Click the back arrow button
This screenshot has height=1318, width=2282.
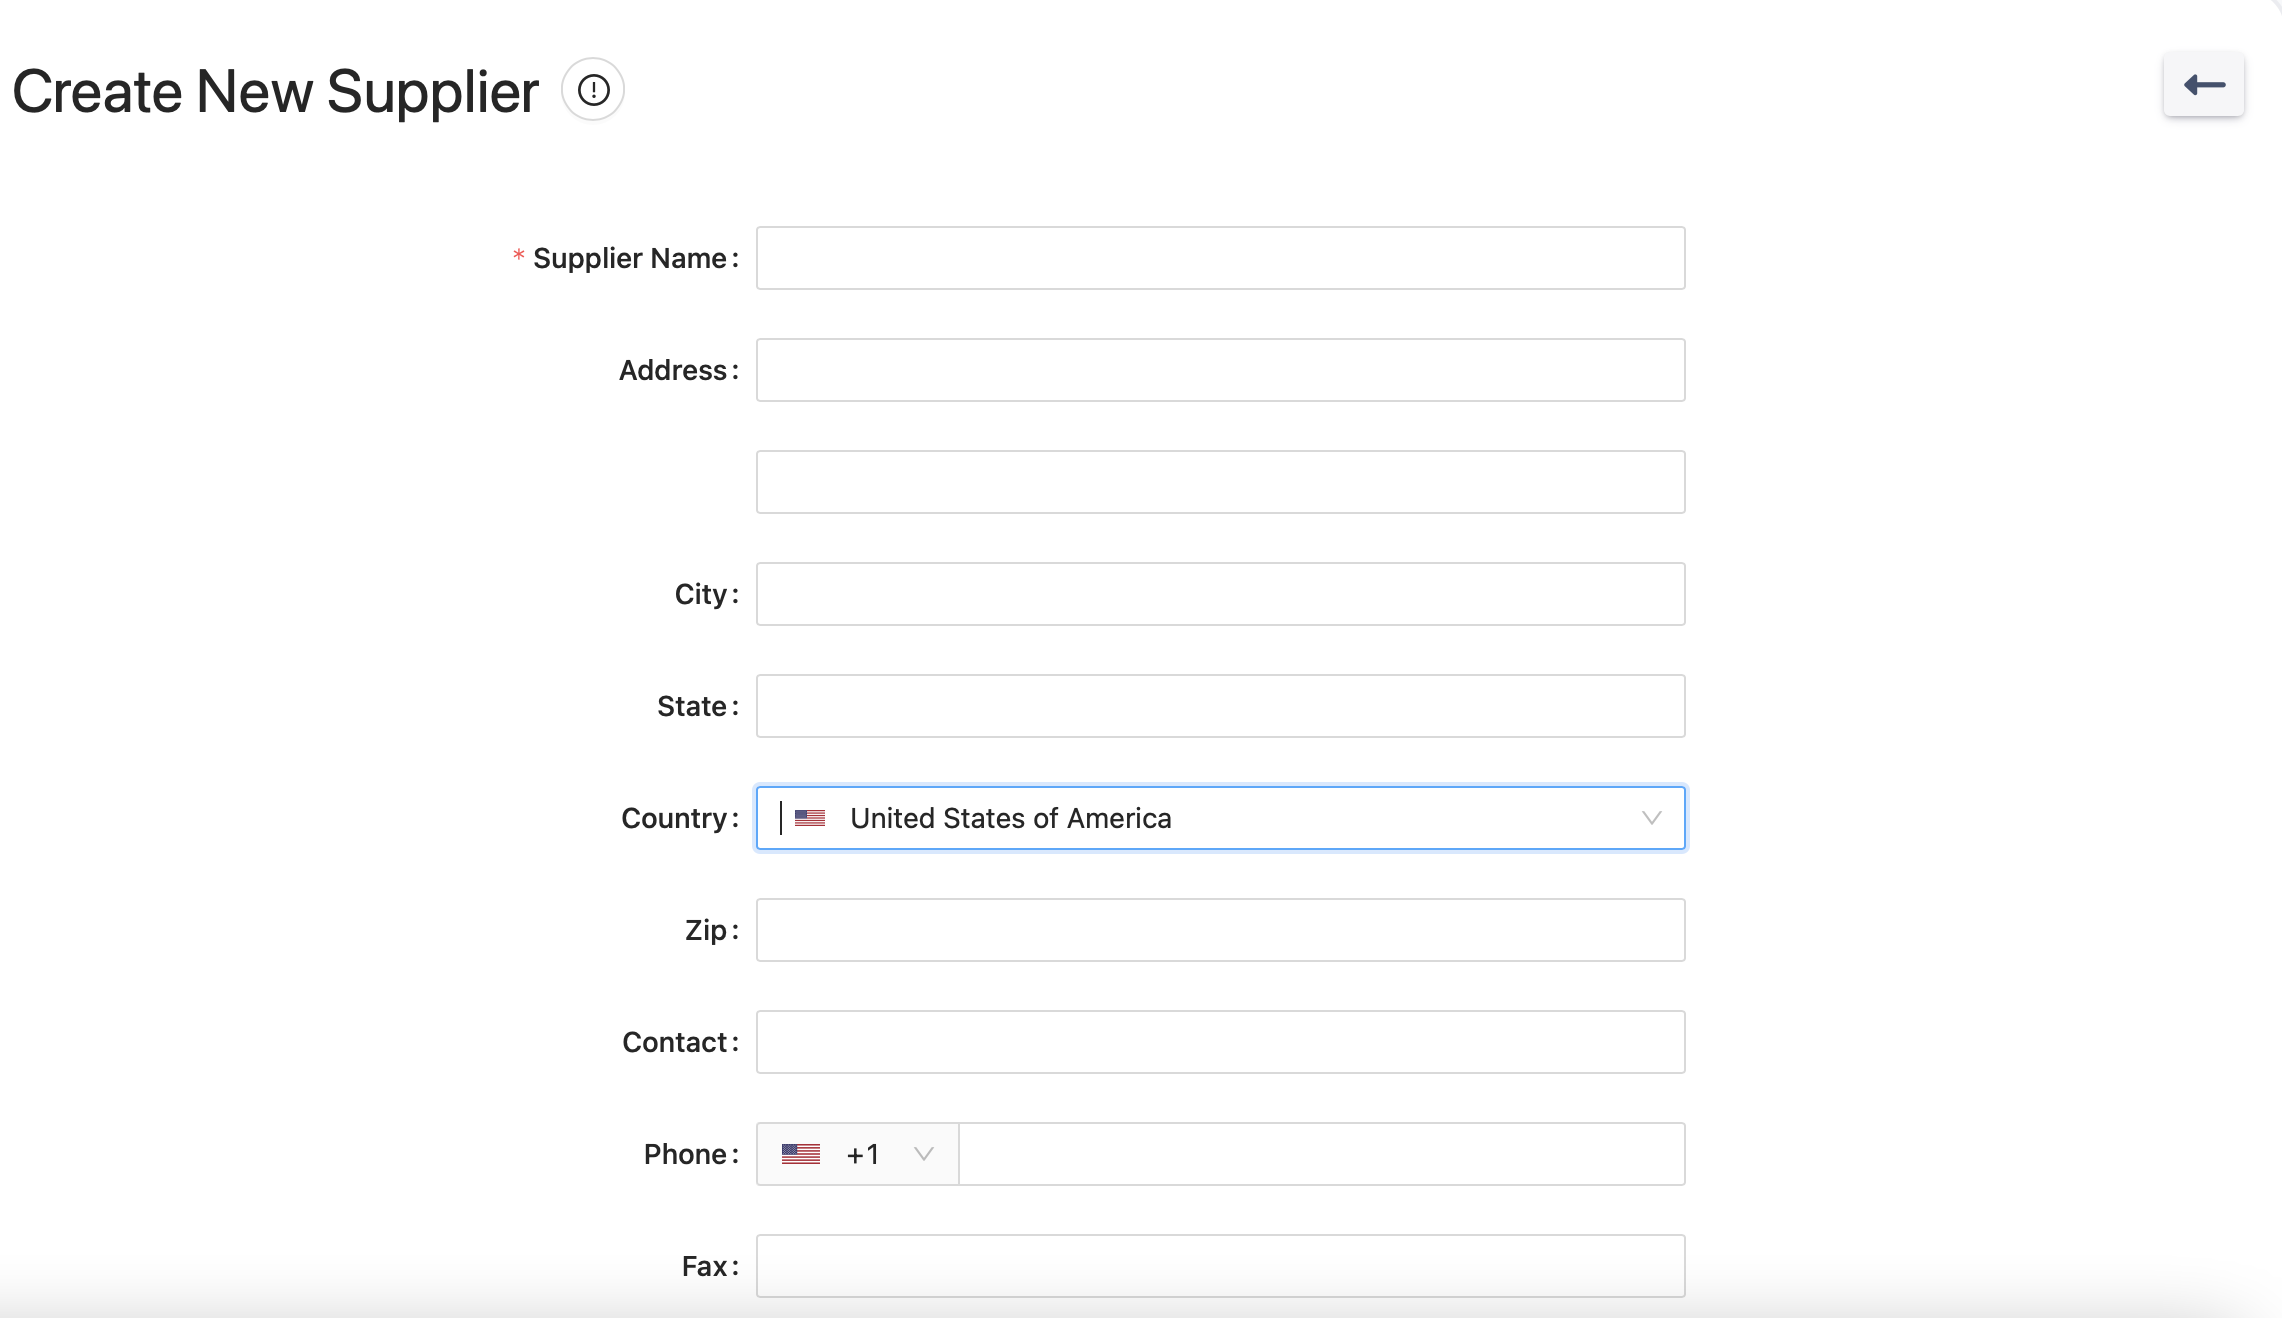2203,85
